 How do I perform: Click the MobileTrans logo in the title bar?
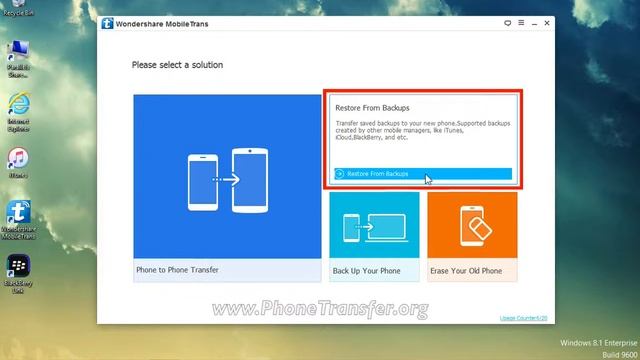[x=107, y=24]
